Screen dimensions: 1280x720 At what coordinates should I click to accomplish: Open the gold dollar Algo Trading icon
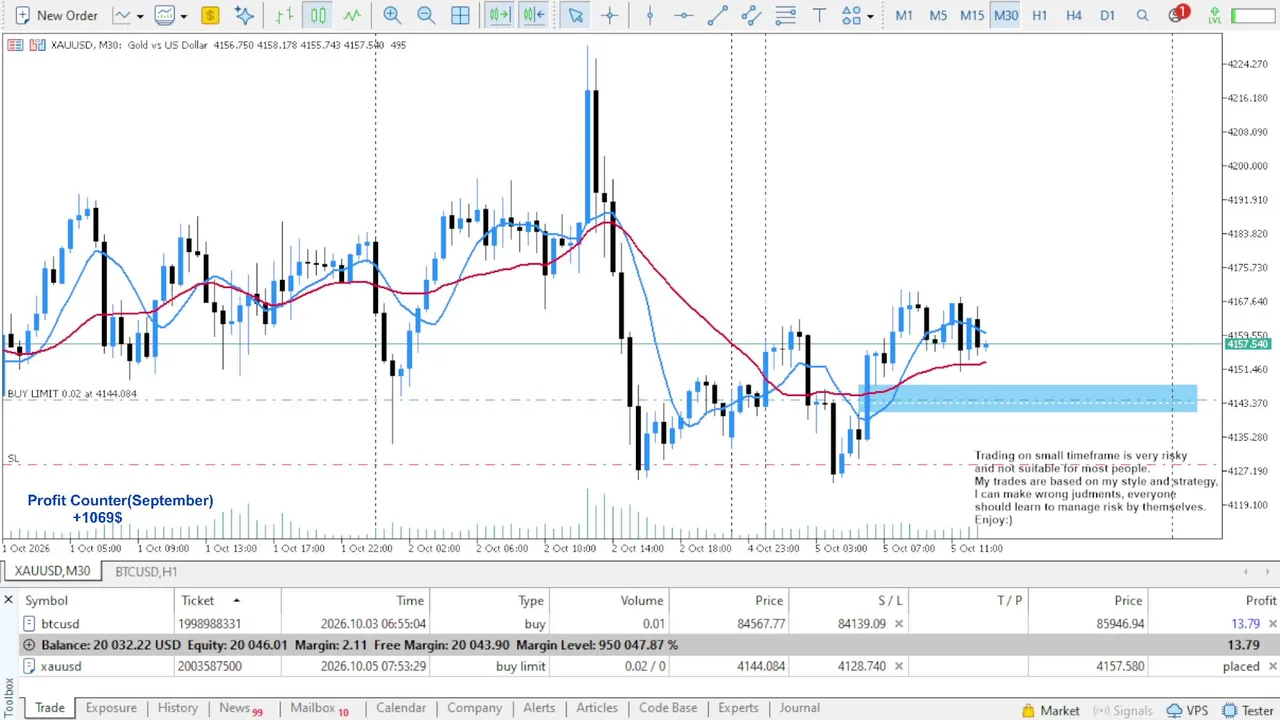click(210, 15)
